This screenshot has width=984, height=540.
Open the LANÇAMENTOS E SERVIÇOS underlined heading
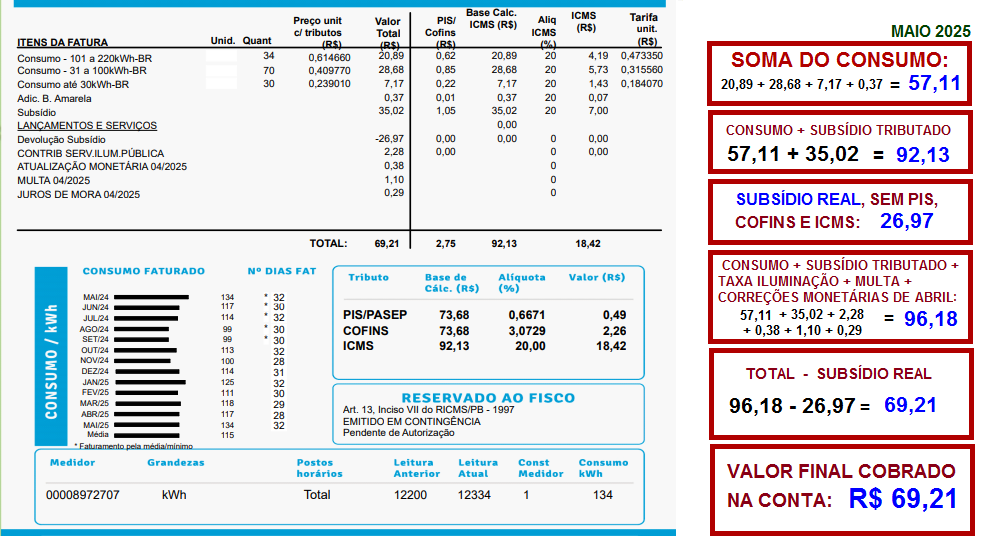pos(87,126)
